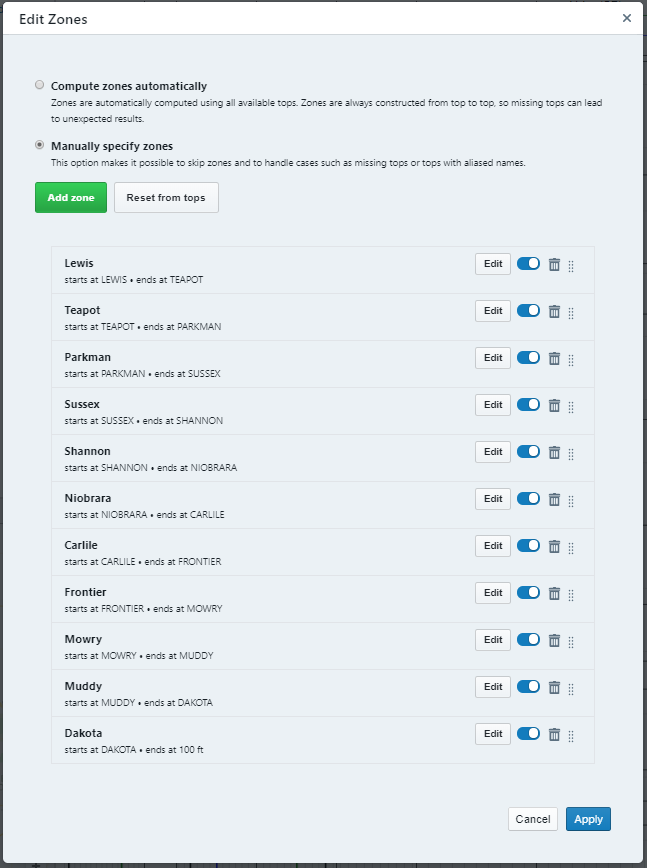Image resolution: width=647 pixels, height=868 pixels.
Task: Click Reset from tops button
Action: click(166, 198)
